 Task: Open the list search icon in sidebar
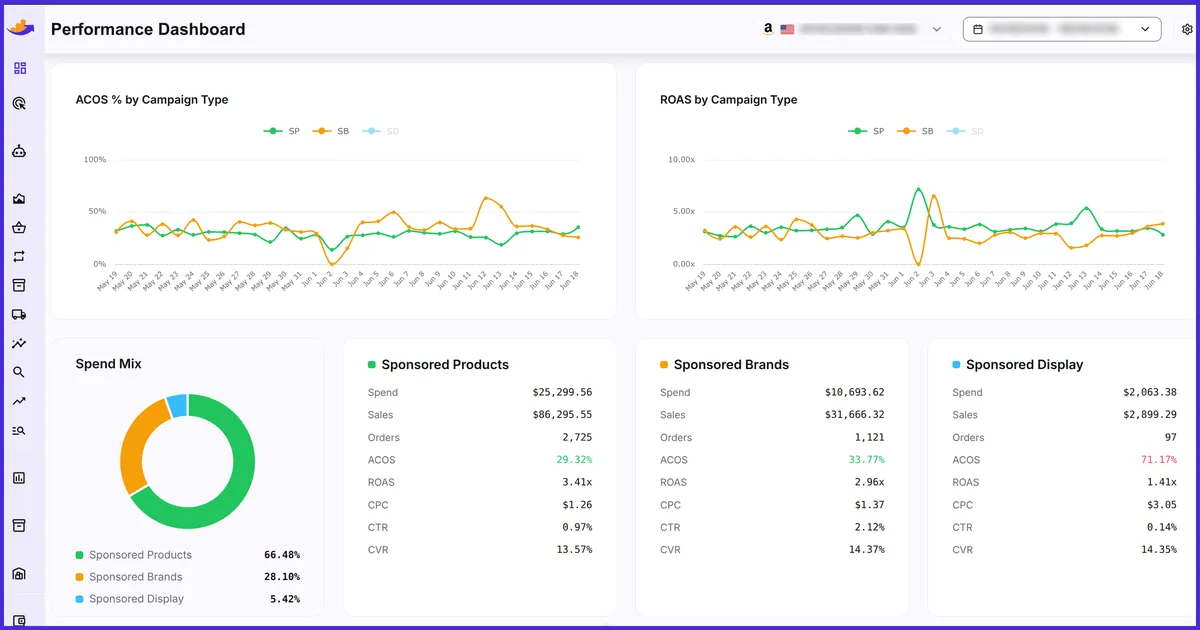19,430
